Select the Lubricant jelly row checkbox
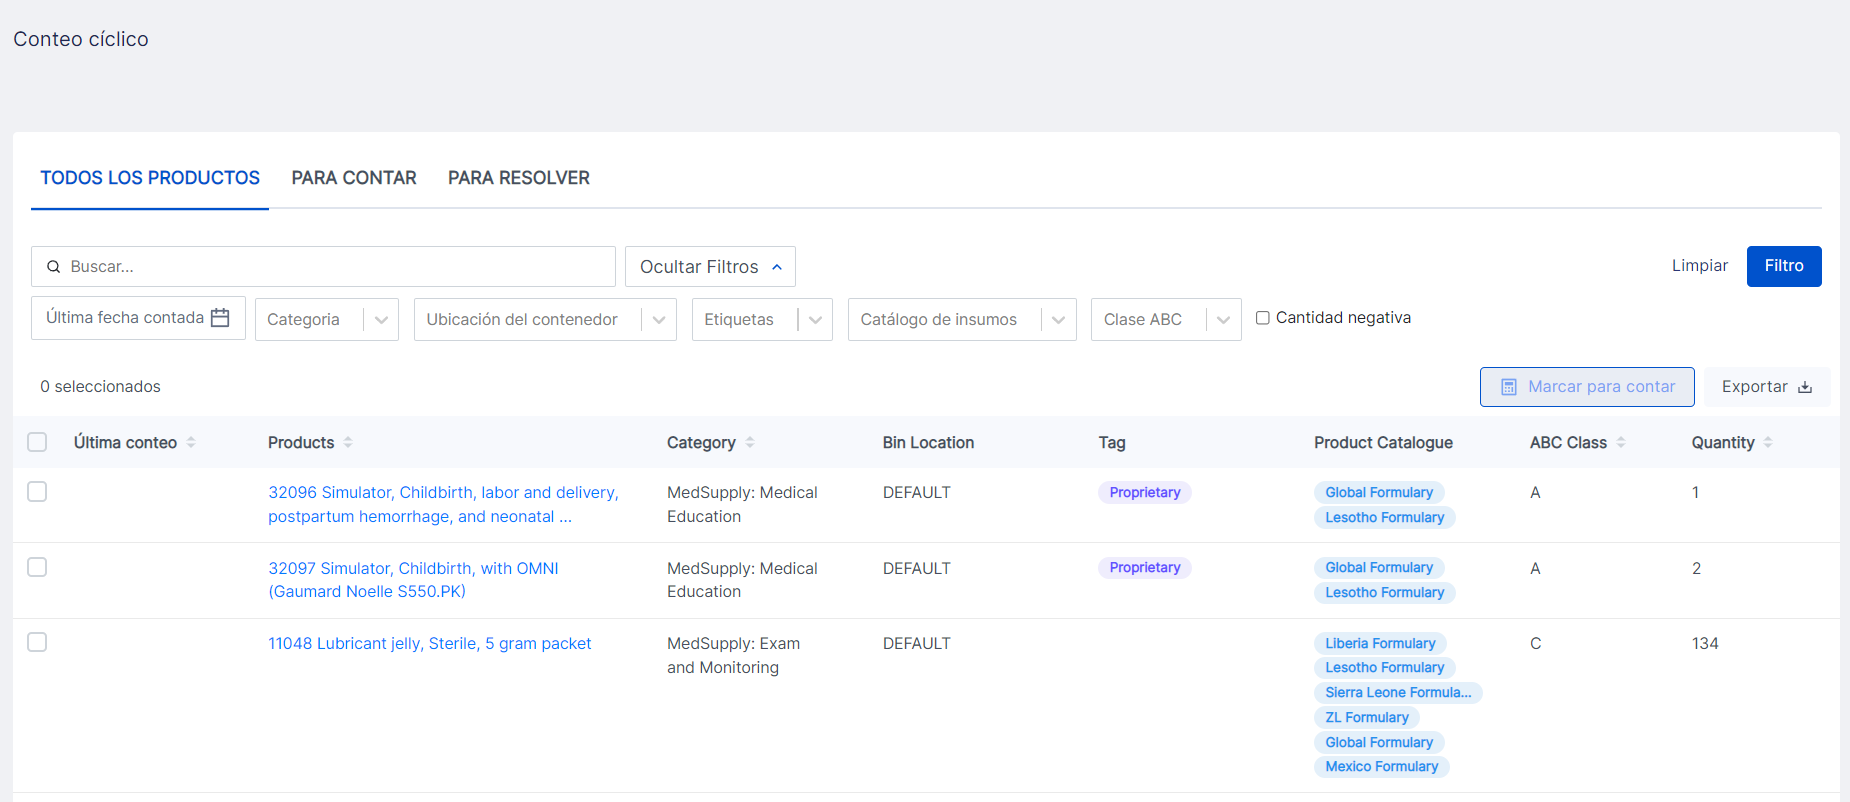 [37, 642]
